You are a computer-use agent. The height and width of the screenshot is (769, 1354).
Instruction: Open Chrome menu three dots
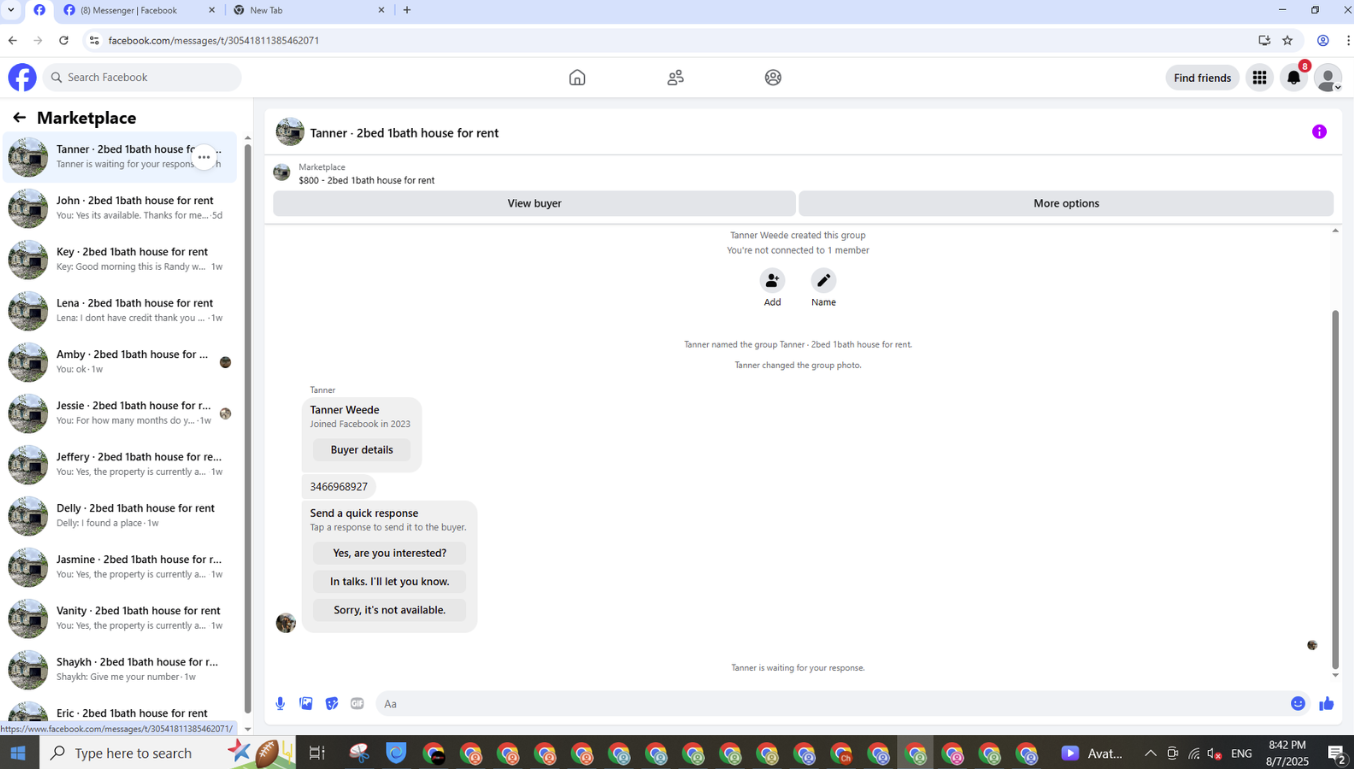[x=1348, y=40]
